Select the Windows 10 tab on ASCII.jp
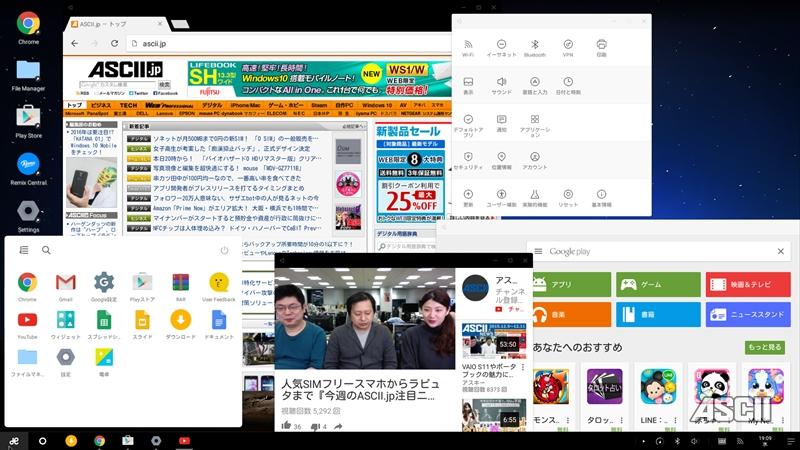The height and width of the screenshot is (450, 800). pyautogui.click(x=377, y=105)
